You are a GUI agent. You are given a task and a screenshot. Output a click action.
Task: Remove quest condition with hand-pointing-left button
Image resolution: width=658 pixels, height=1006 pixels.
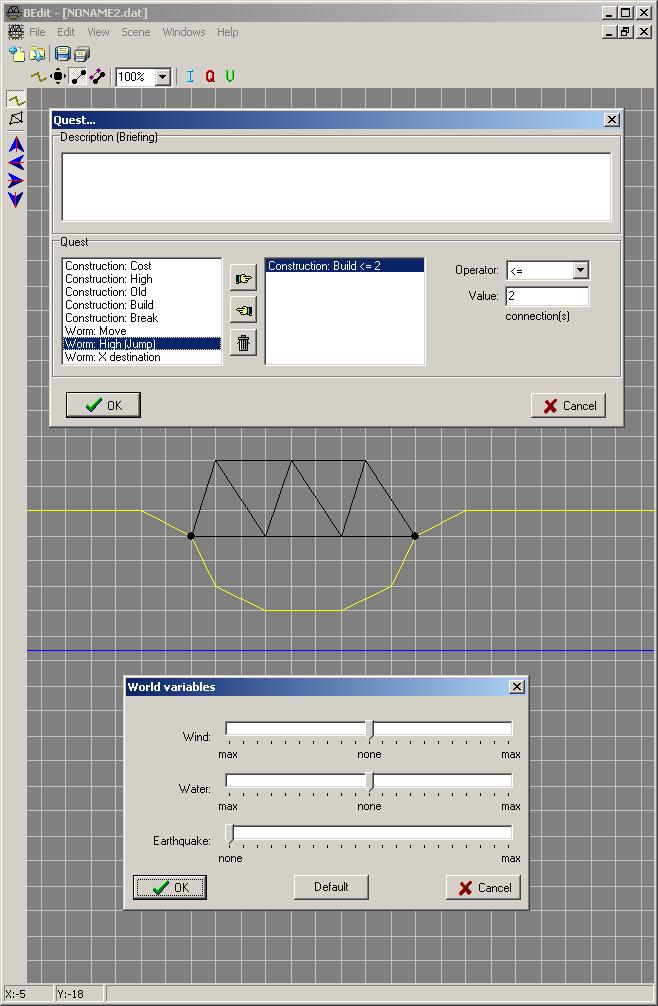coord(244,311)
